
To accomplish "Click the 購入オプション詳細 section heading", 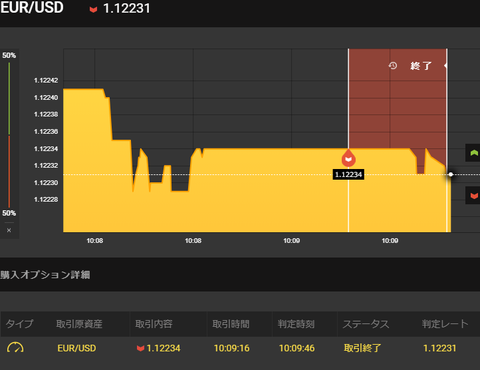I will 45,275.
